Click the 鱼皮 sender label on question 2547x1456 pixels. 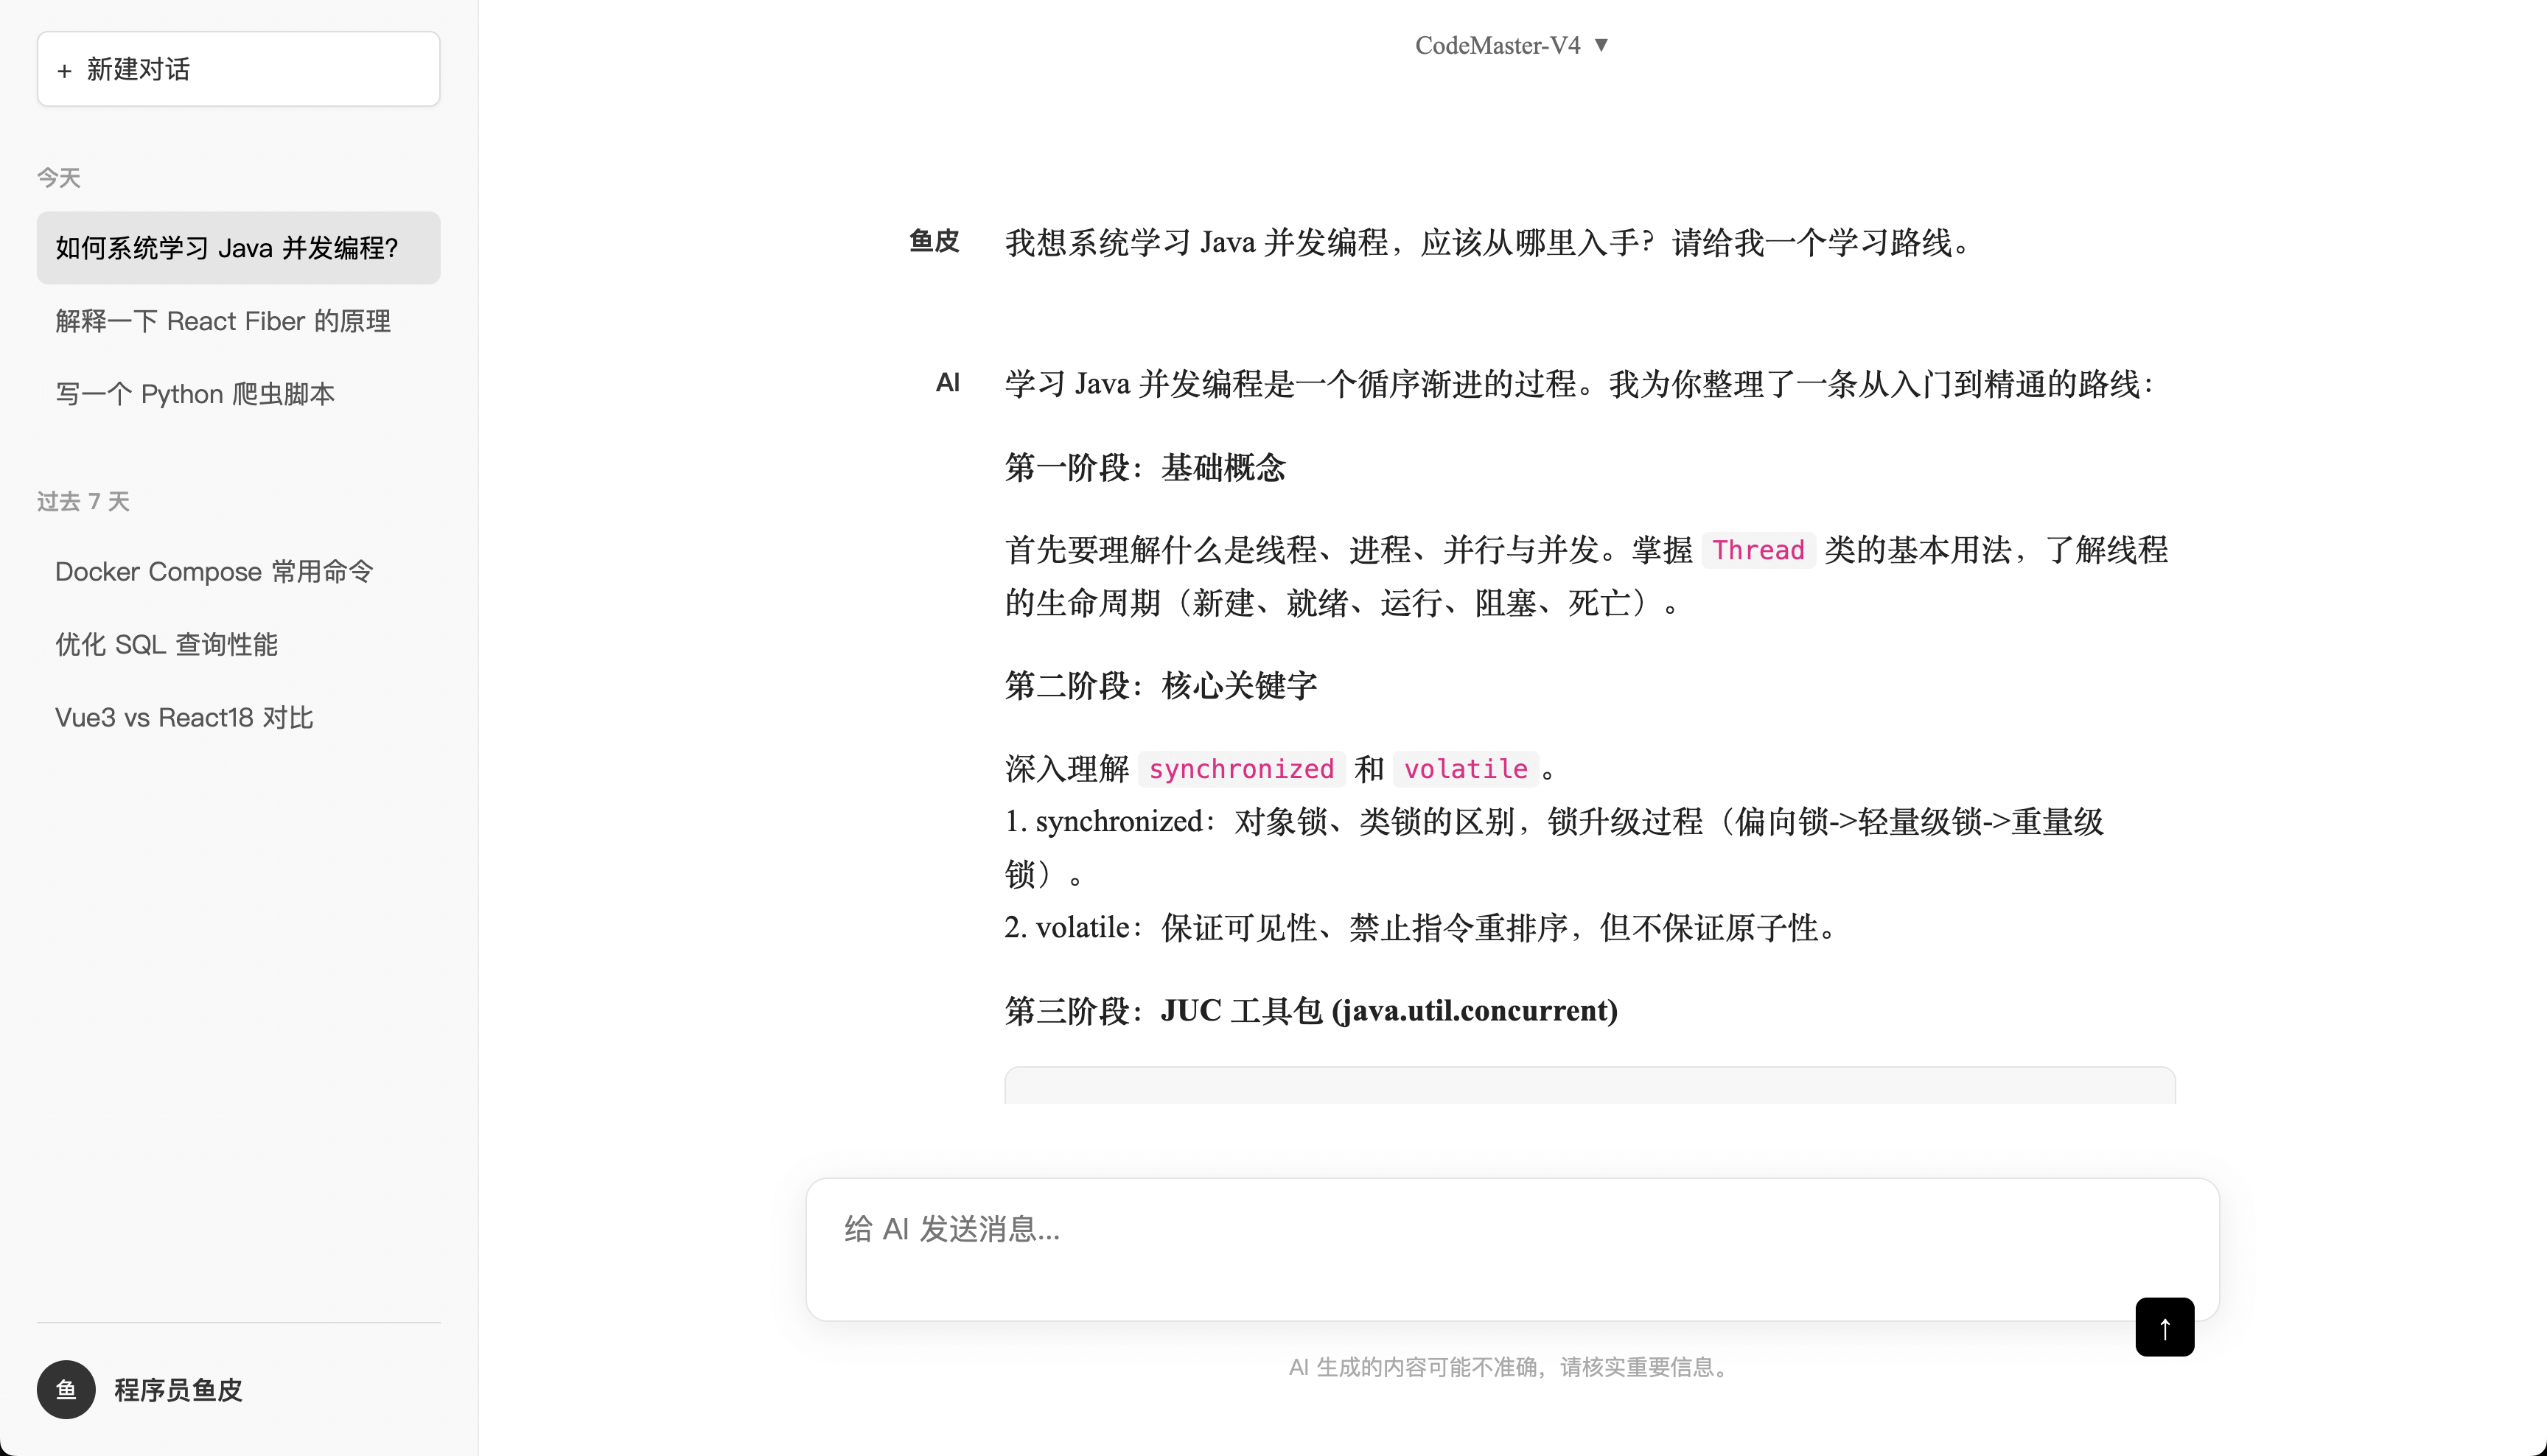(x=934, y=241)
